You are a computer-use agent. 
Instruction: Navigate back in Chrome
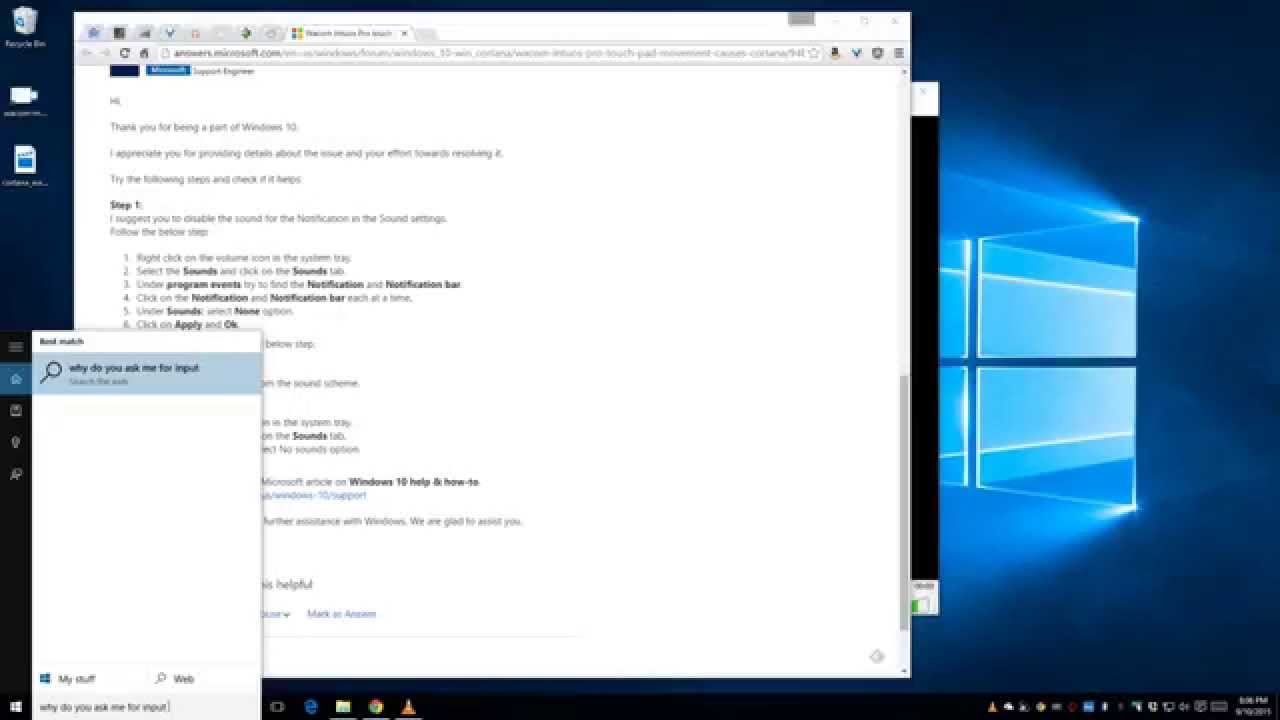87,53
